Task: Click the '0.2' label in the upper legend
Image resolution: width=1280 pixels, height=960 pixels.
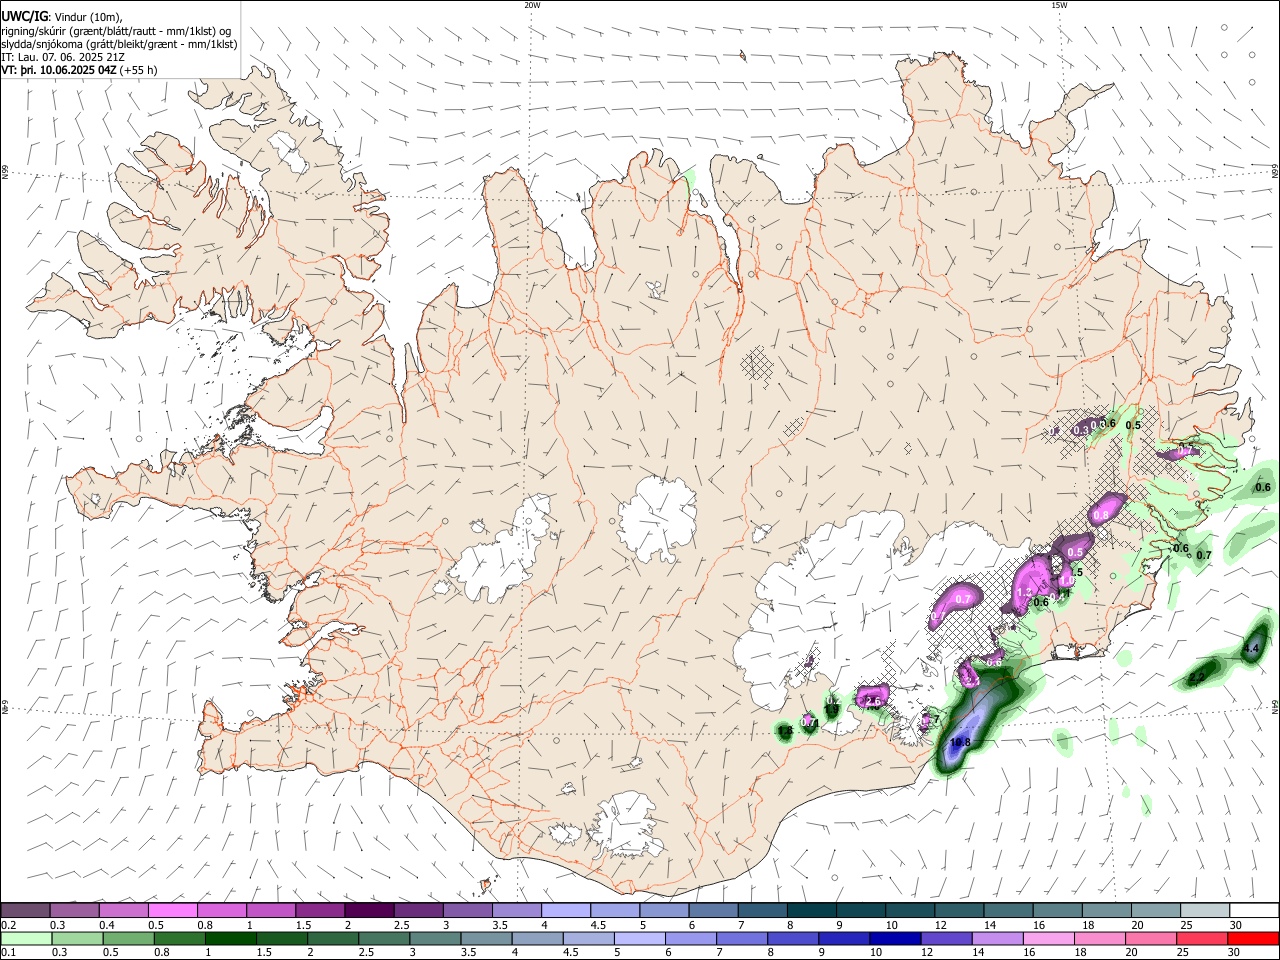Action: click(8, 925)
